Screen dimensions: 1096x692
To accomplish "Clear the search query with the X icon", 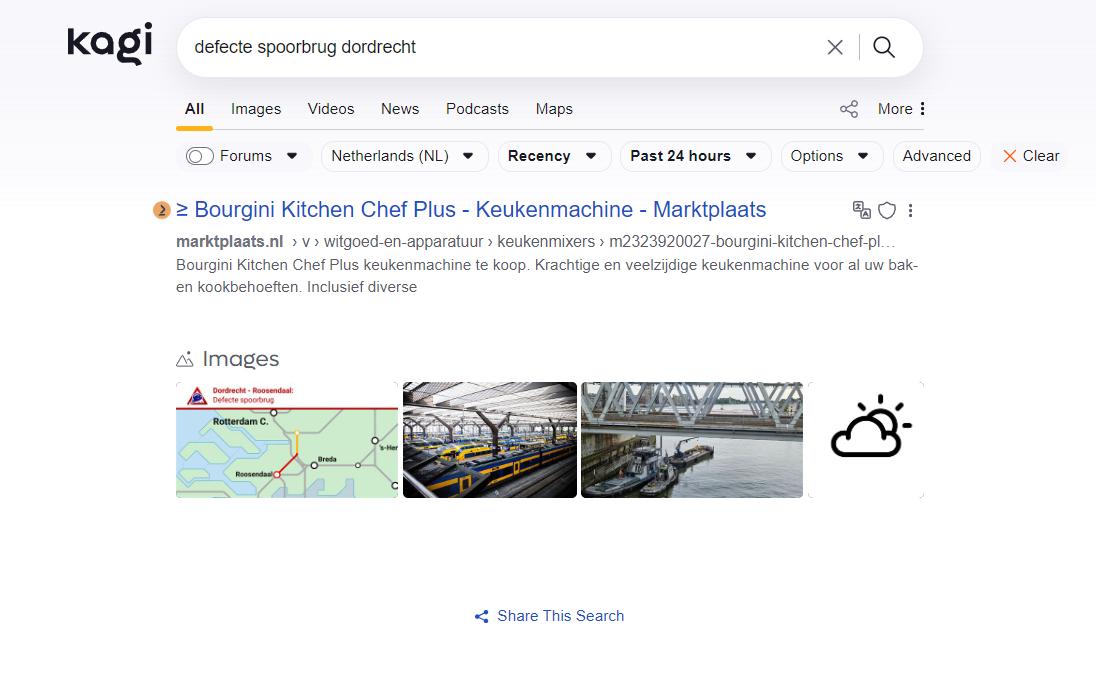I will pyautogui.click(x=835, y=47).
